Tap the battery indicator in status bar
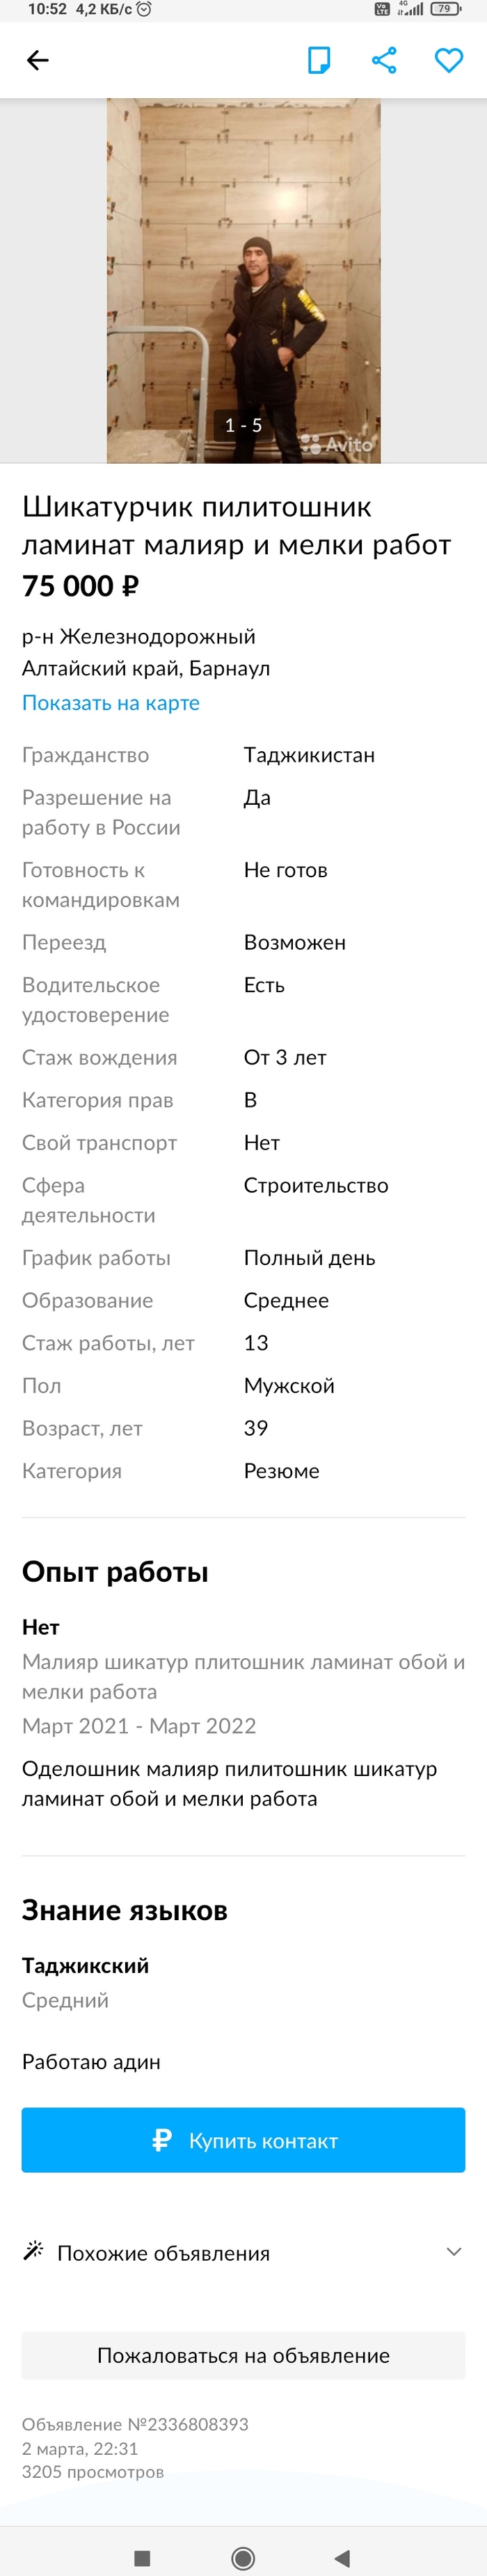This screenshot has width=487, height=2576. (445, 9)
